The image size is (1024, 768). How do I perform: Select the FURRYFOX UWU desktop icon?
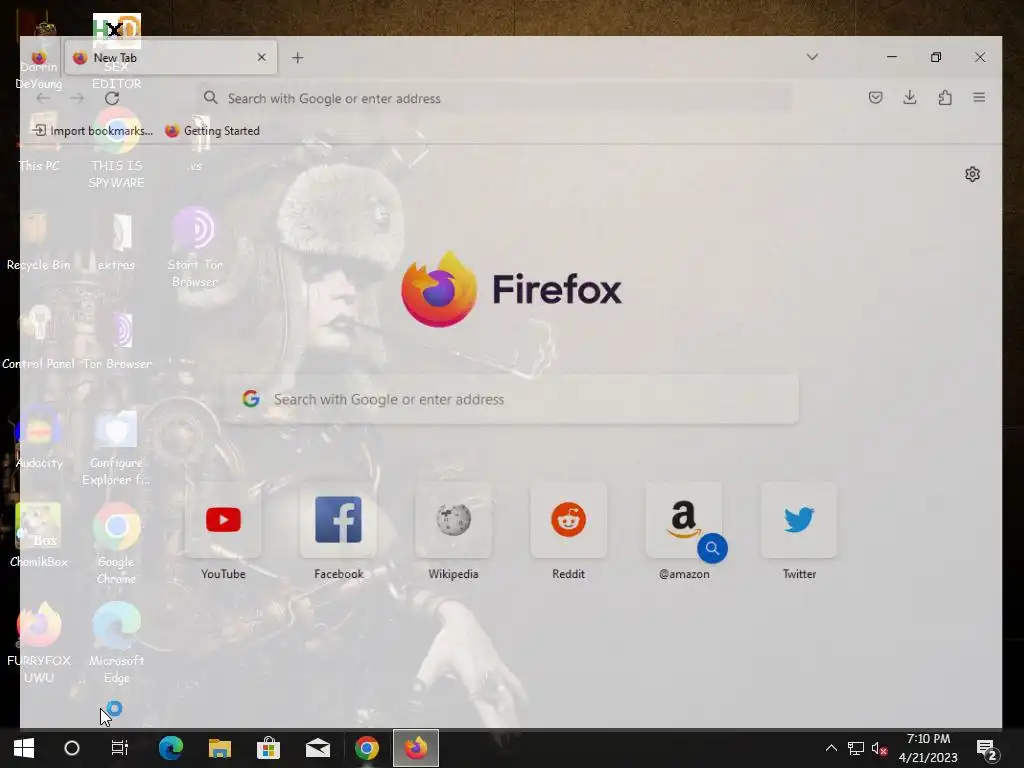click(x=39, y=644)
